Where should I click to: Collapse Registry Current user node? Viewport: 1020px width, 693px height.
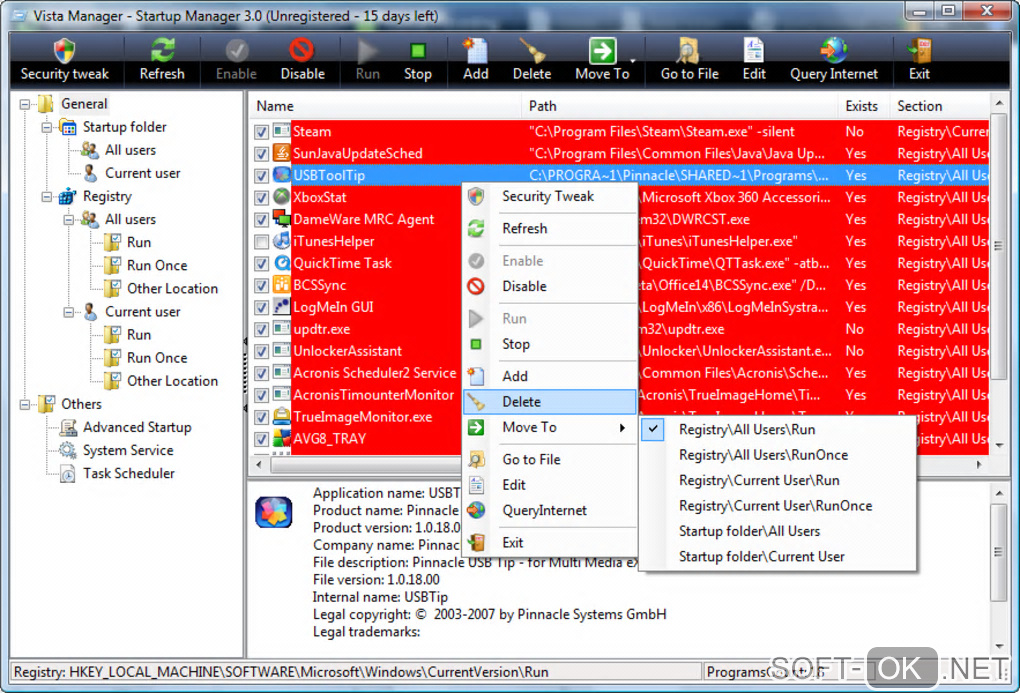coord(69,312)
